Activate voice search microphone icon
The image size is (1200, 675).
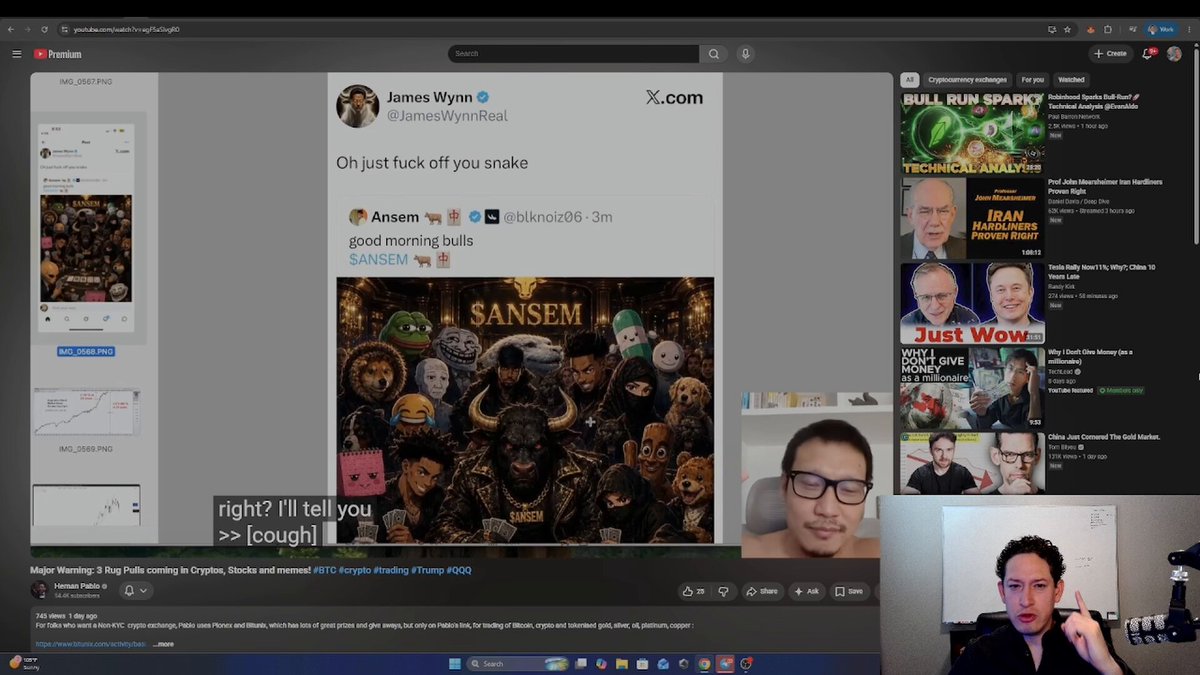pos(745,54)
